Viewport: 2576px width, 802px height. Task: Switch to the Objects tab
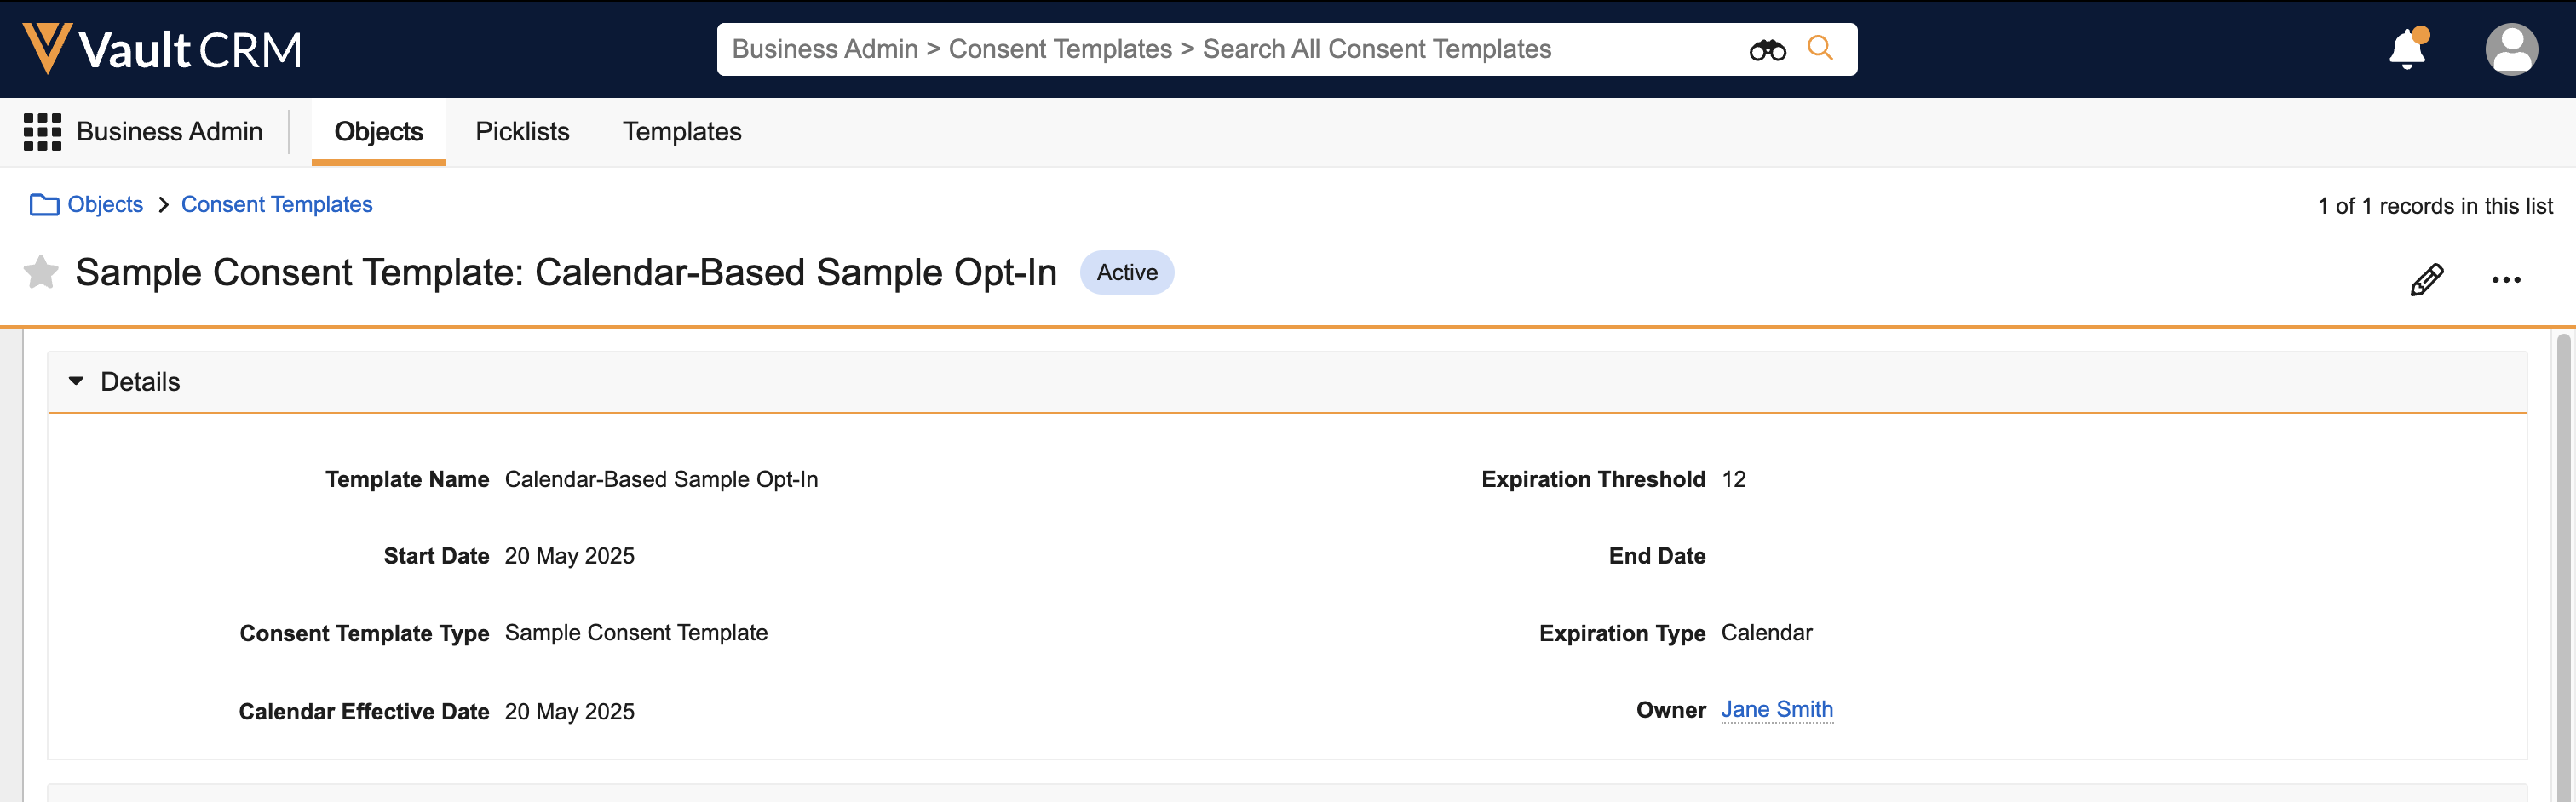[378, 132]
